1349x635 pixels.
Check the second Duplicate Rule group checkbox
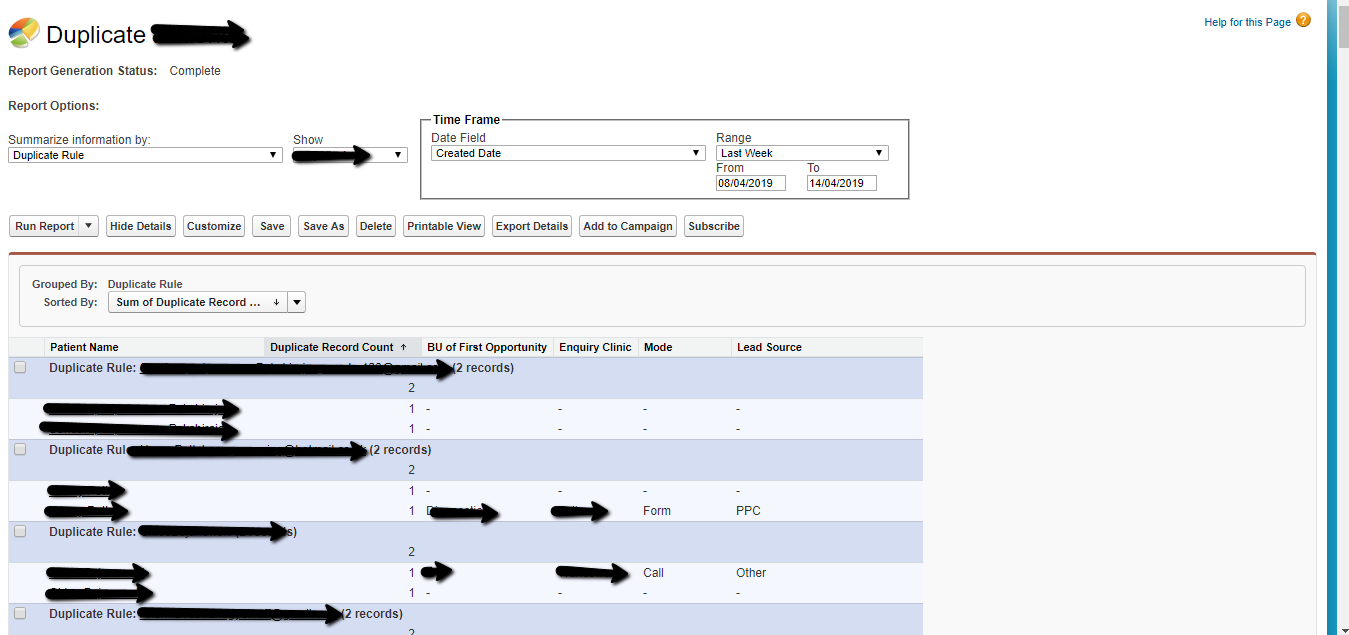click(x=20, y=450)
